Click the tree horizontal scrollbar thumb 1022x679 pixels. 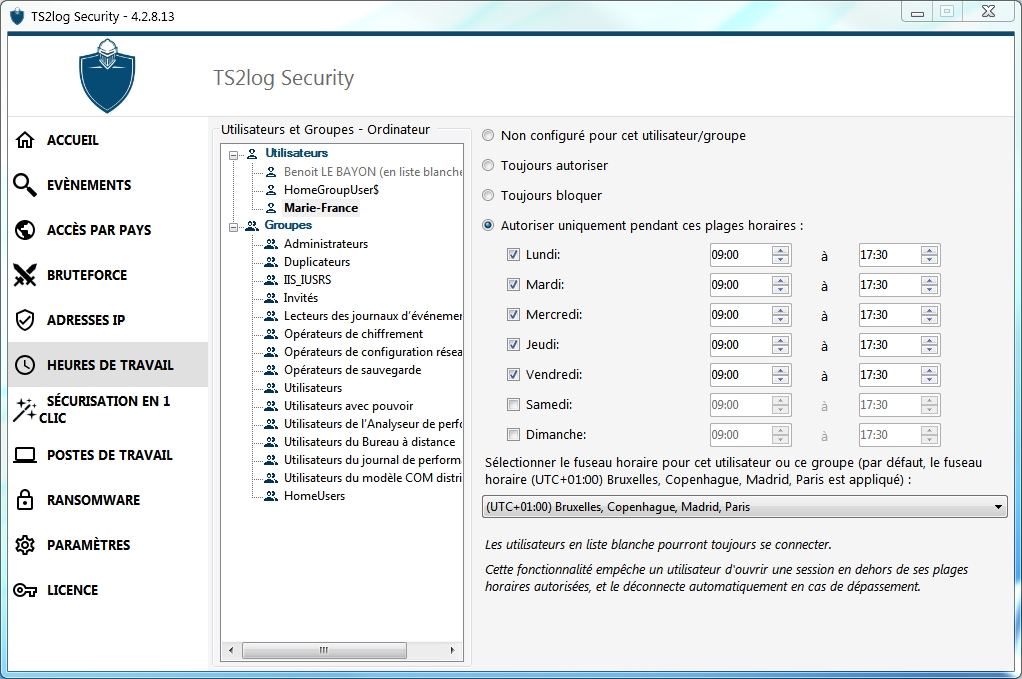point(324,650)
